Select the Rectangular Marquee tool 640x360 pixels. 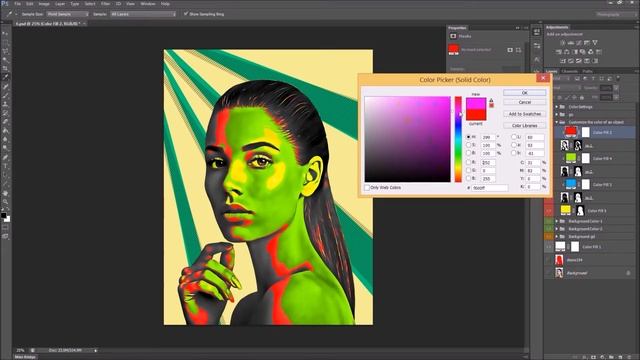point(5,42)
